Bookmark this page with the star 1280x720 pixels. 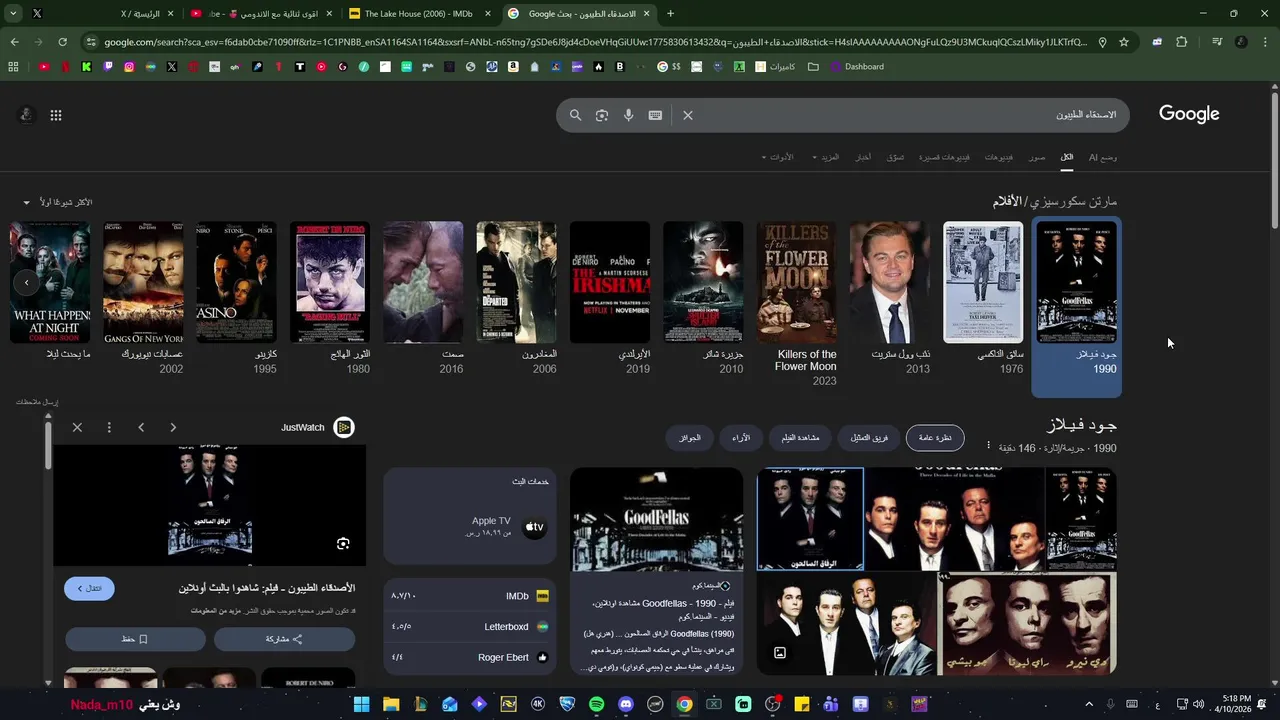tap(1124, 42)
